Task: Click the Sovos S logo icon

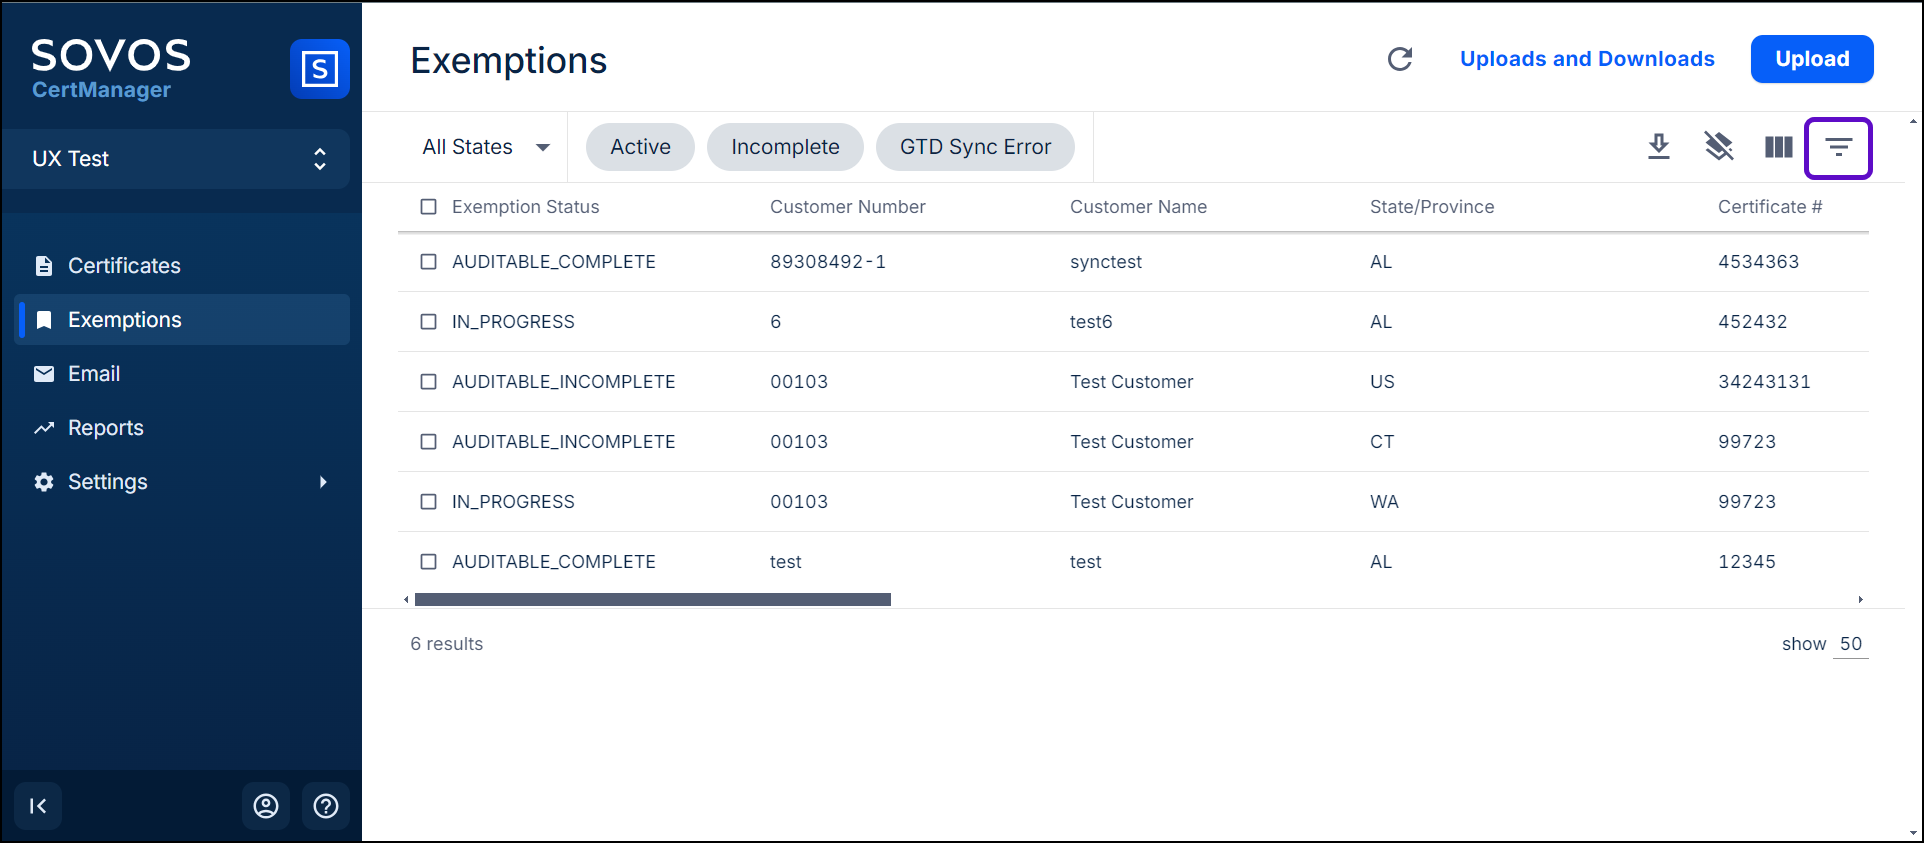Action: [319, 69]
